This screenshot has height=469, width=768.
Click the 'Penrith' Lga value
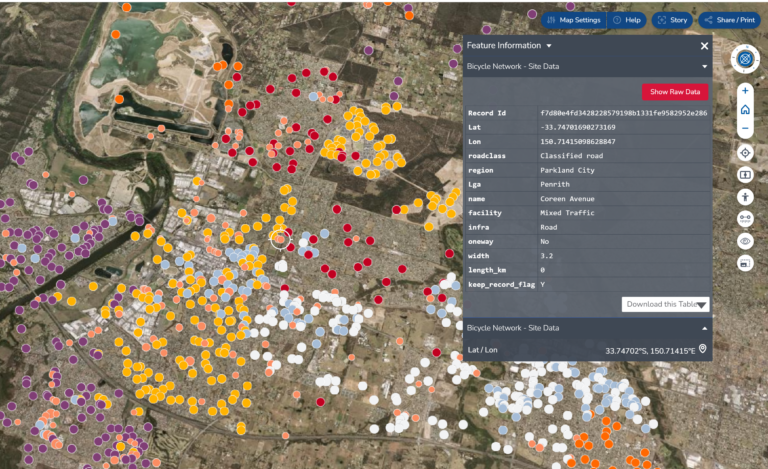pos(555,185)
